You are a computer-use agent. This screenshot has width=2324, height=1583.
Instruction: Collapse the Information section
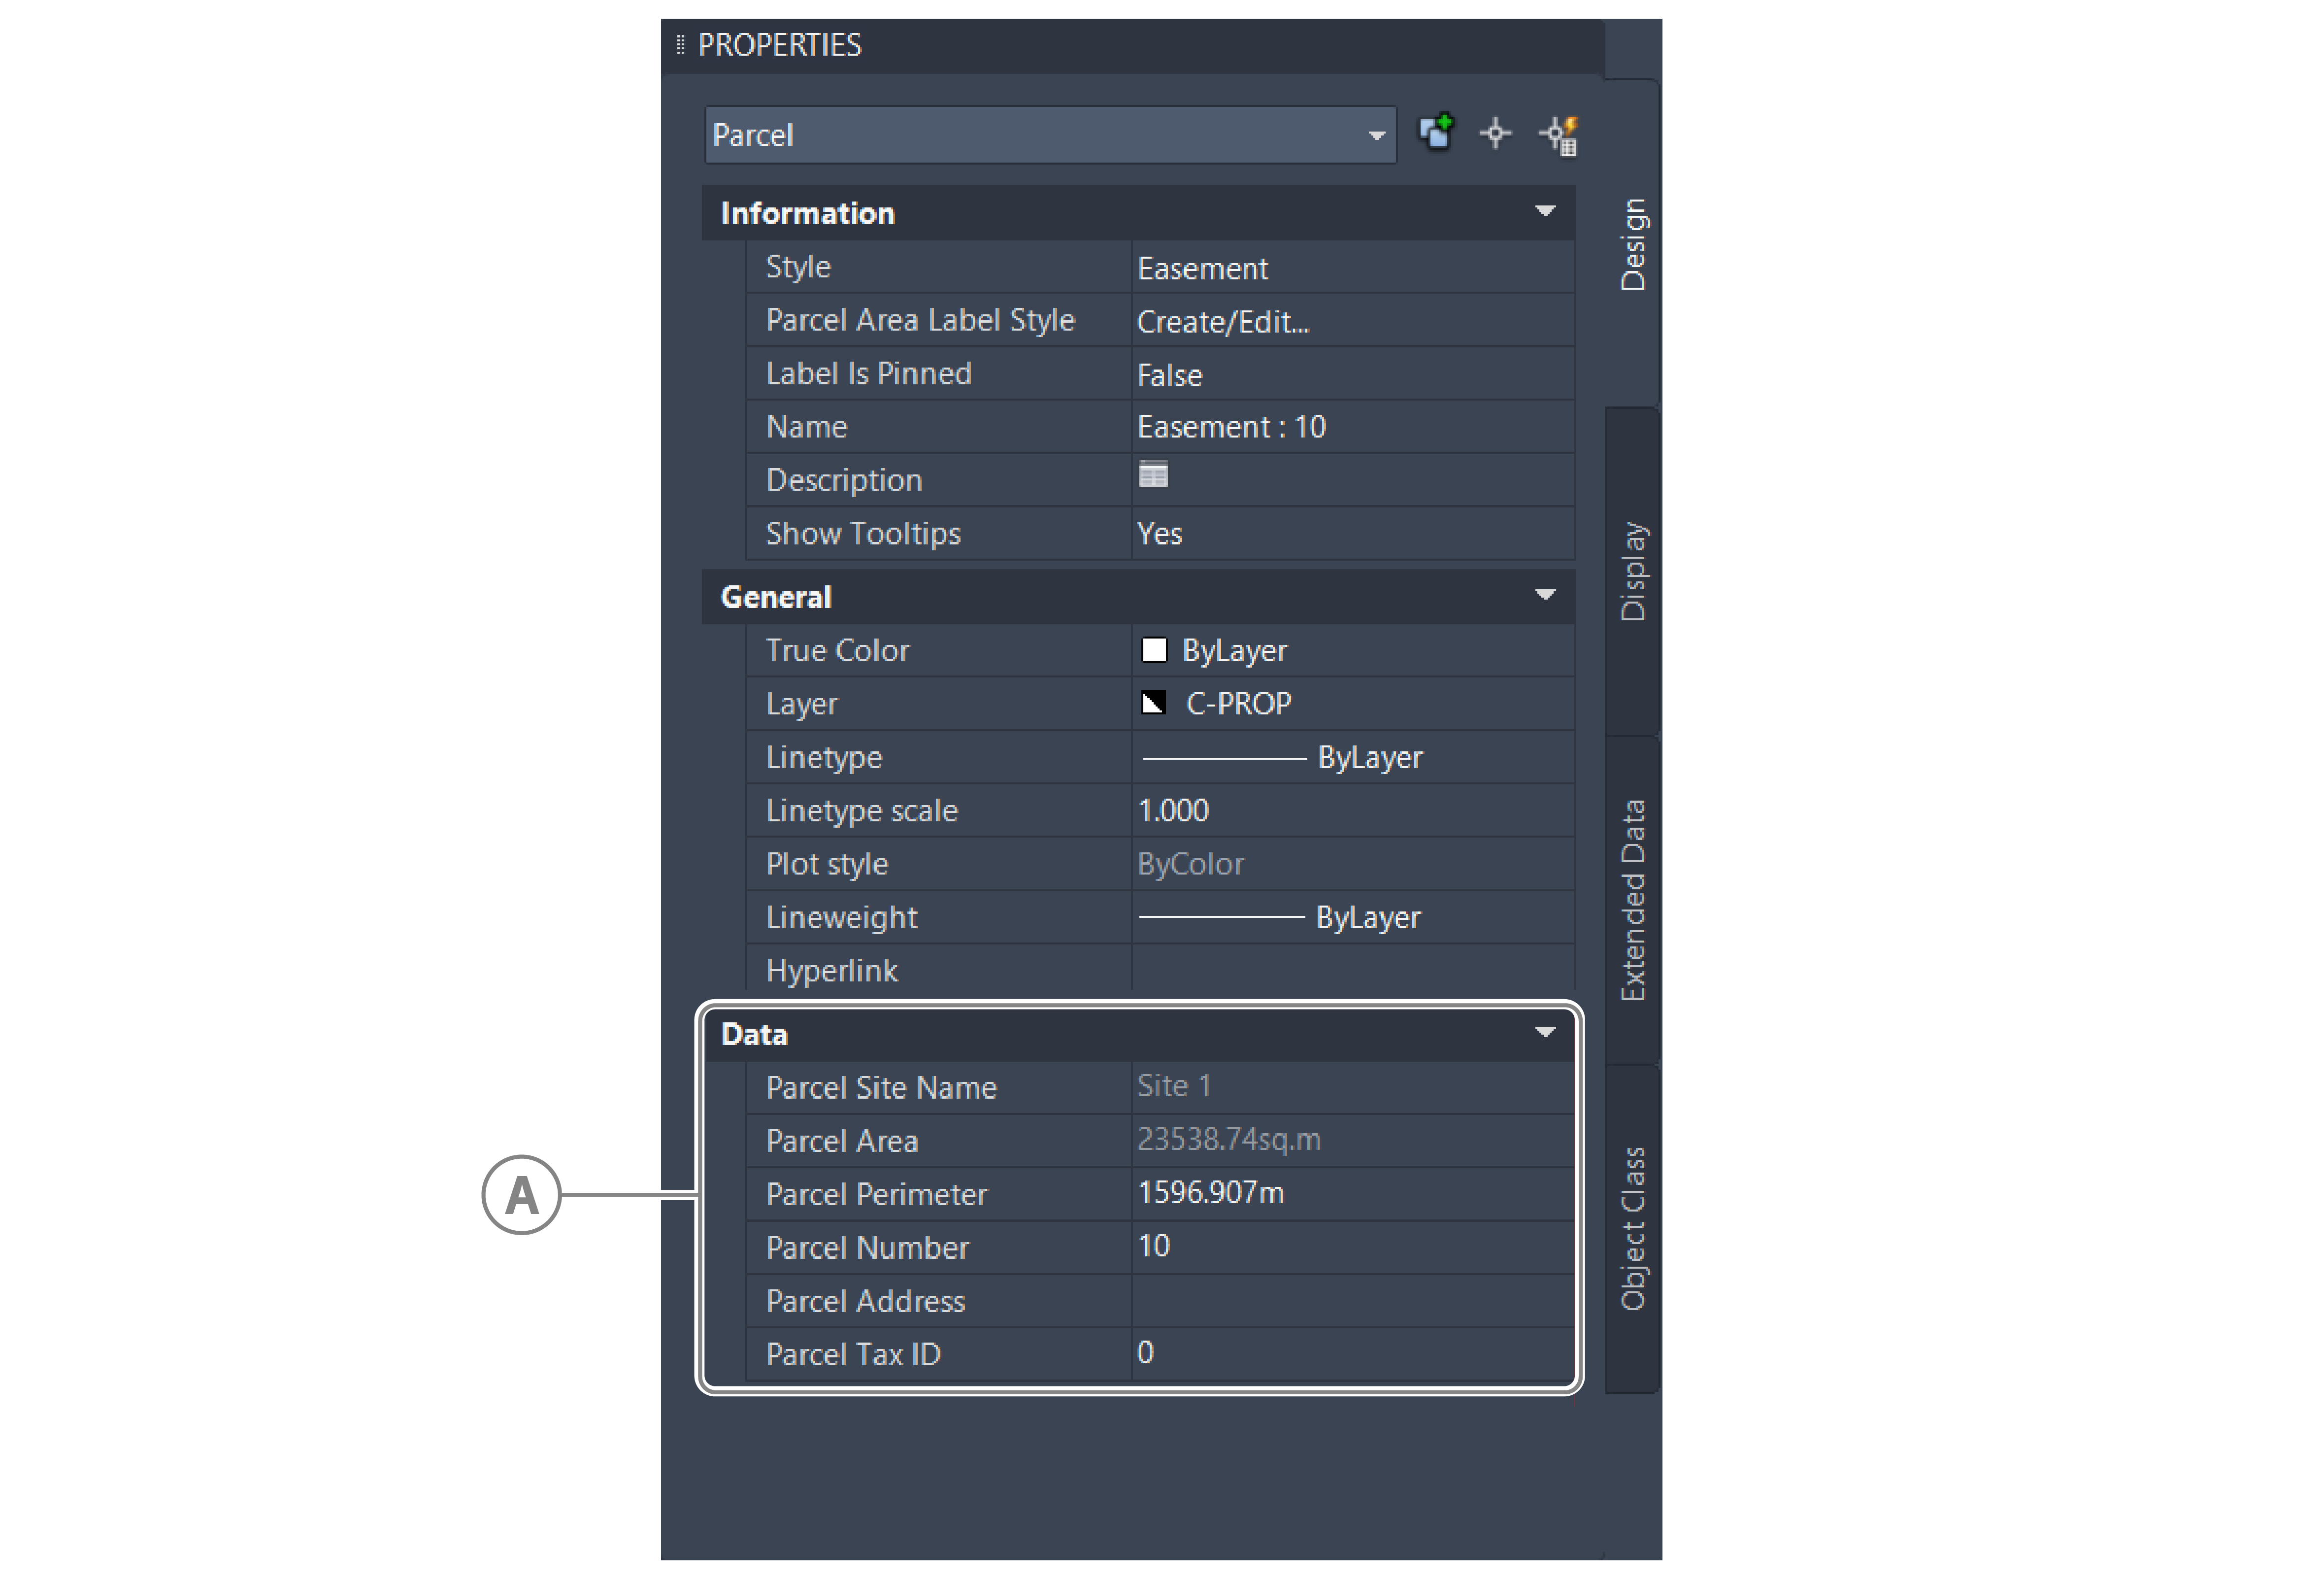click(x=1544, y=211)
